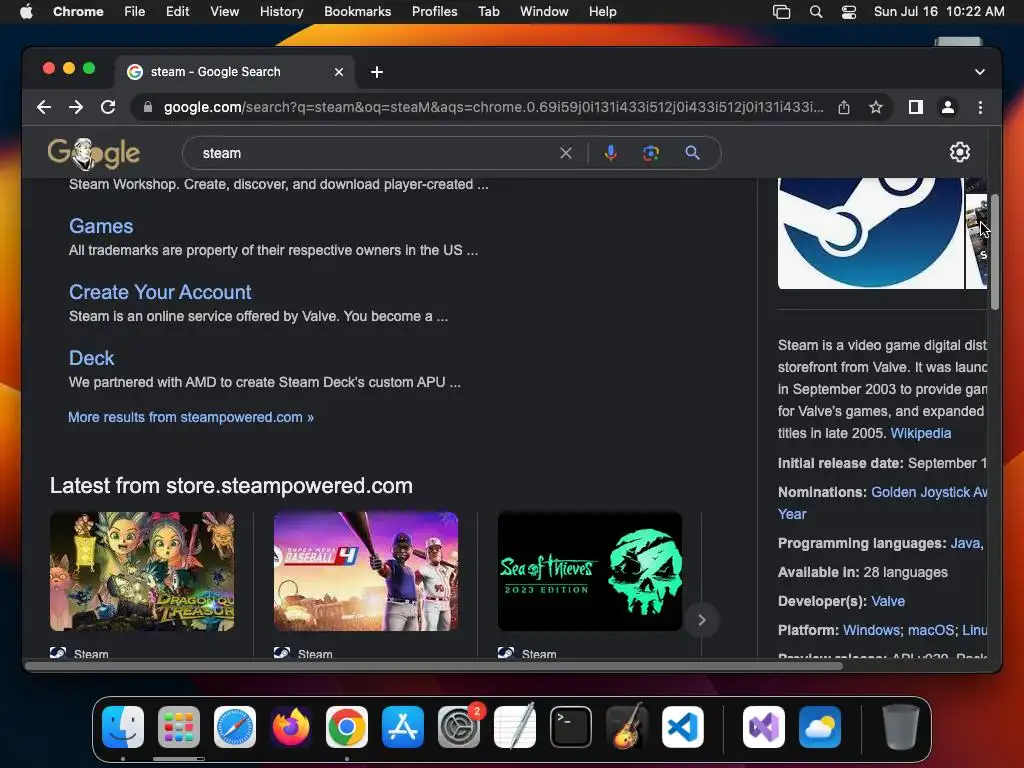The image size is (1024, 768).
Task: Open Visual Studio from the Dock
Action: coord(763,727)
